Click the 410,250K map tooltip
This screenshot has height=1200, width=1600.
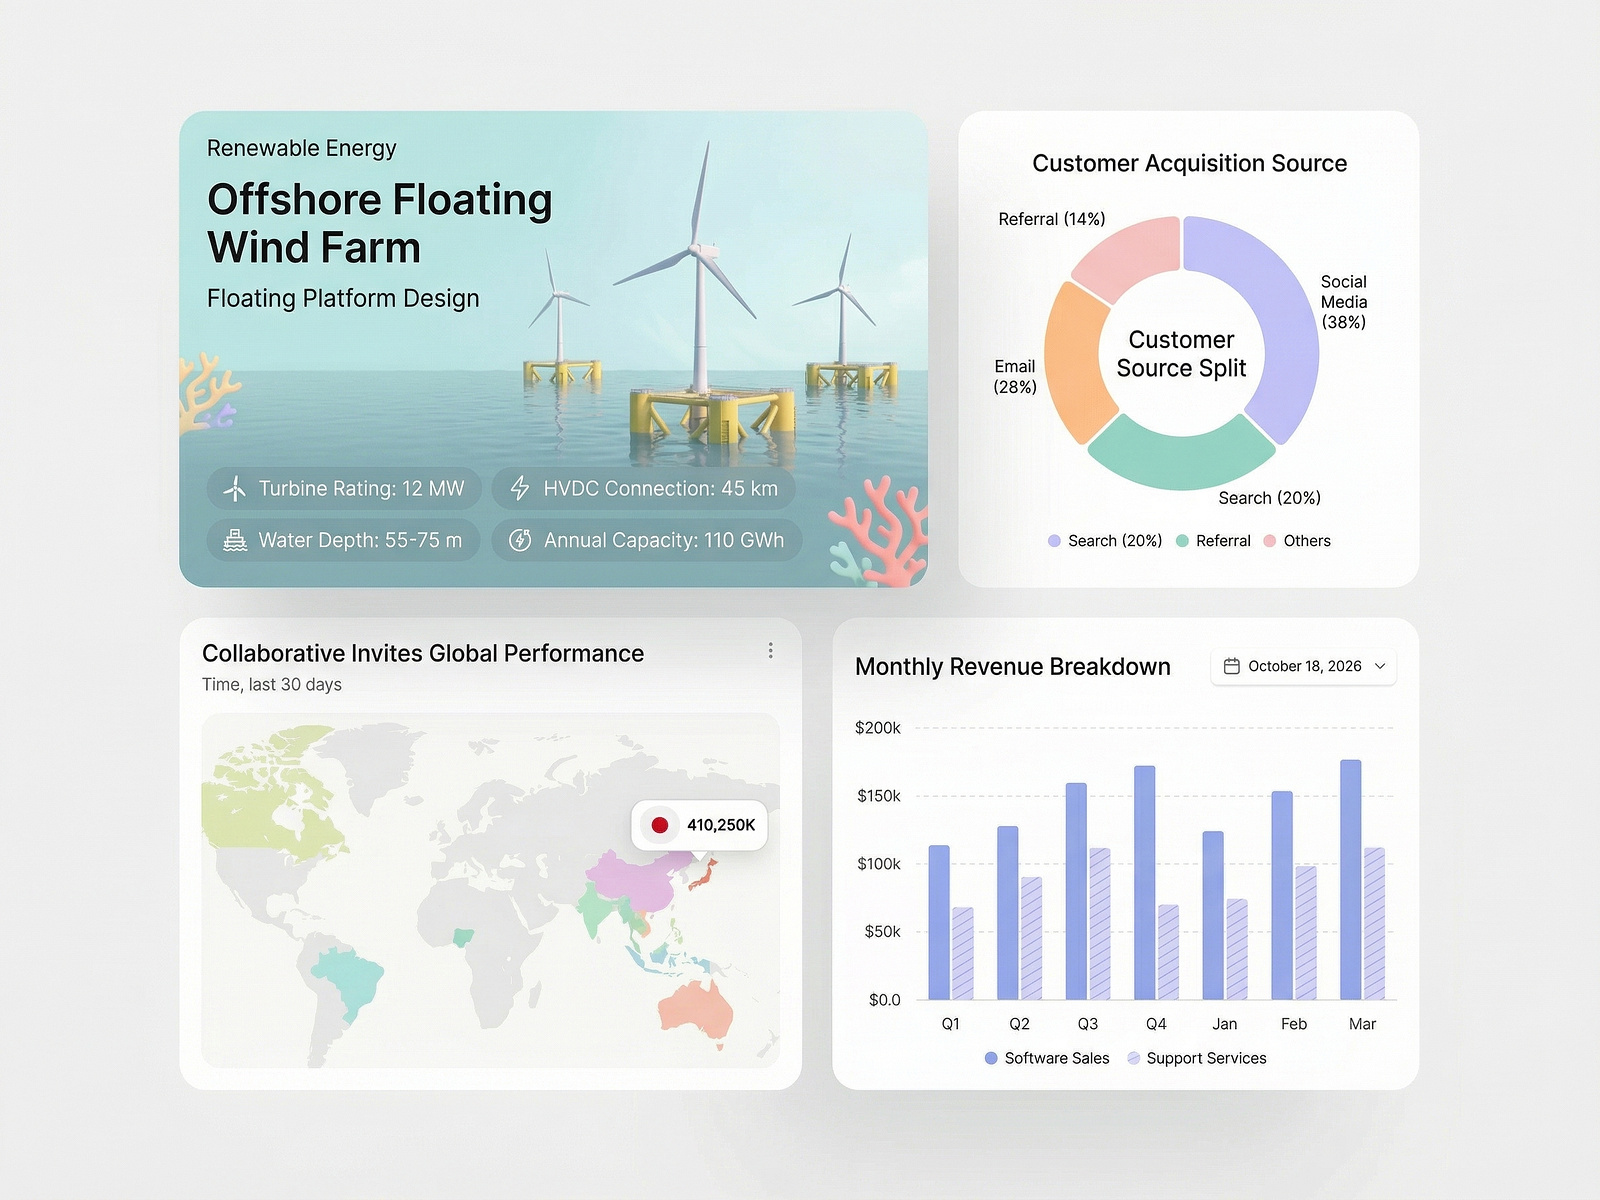tap(698, 826)
